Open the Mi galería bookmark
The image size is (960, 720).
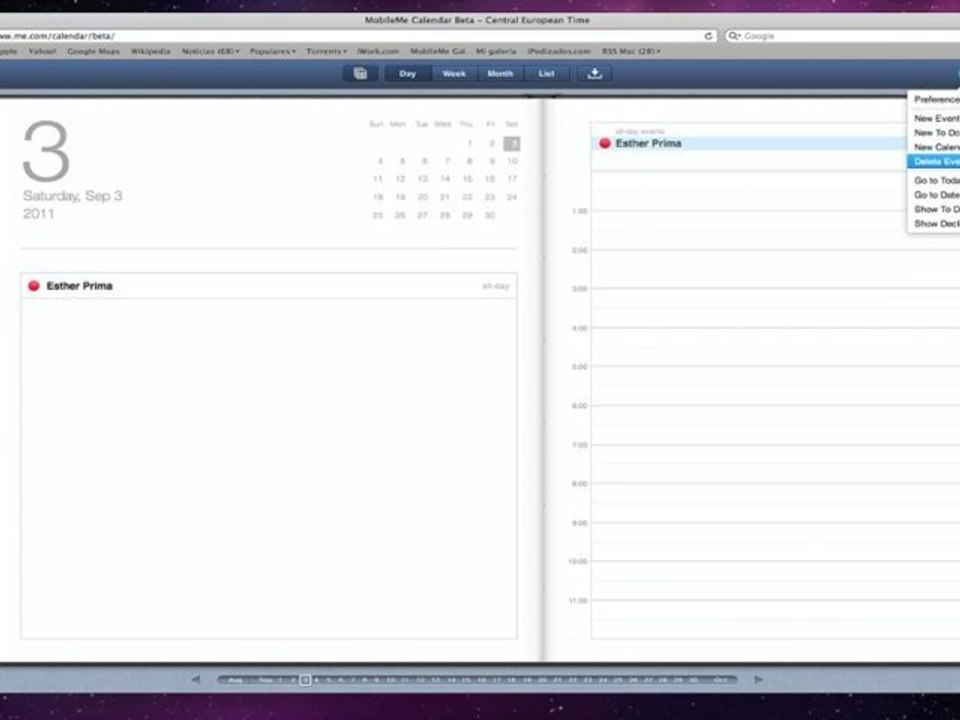tap(496, 51)
